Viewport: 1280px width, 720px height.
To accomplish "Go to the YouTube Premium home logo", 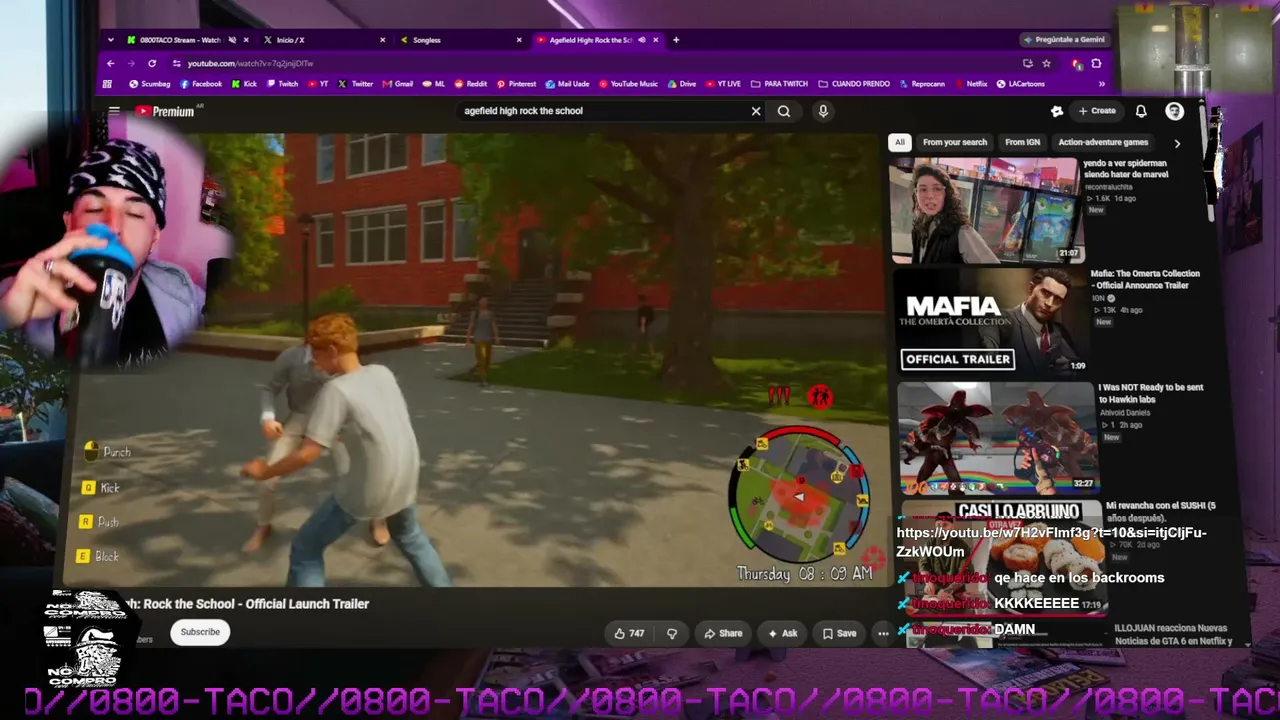I will coord(166,111).
